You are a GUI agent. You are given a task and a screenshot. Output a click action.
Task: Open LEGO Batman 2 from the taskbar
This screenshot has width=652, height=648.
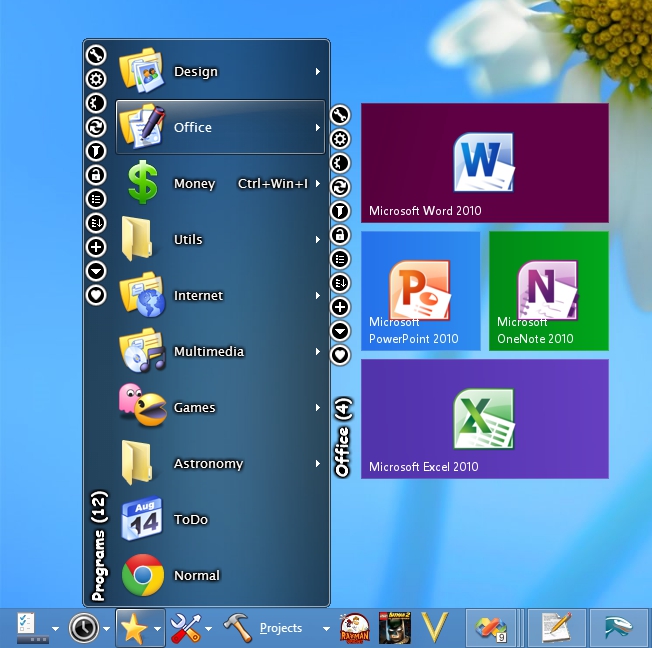[395, 628]
